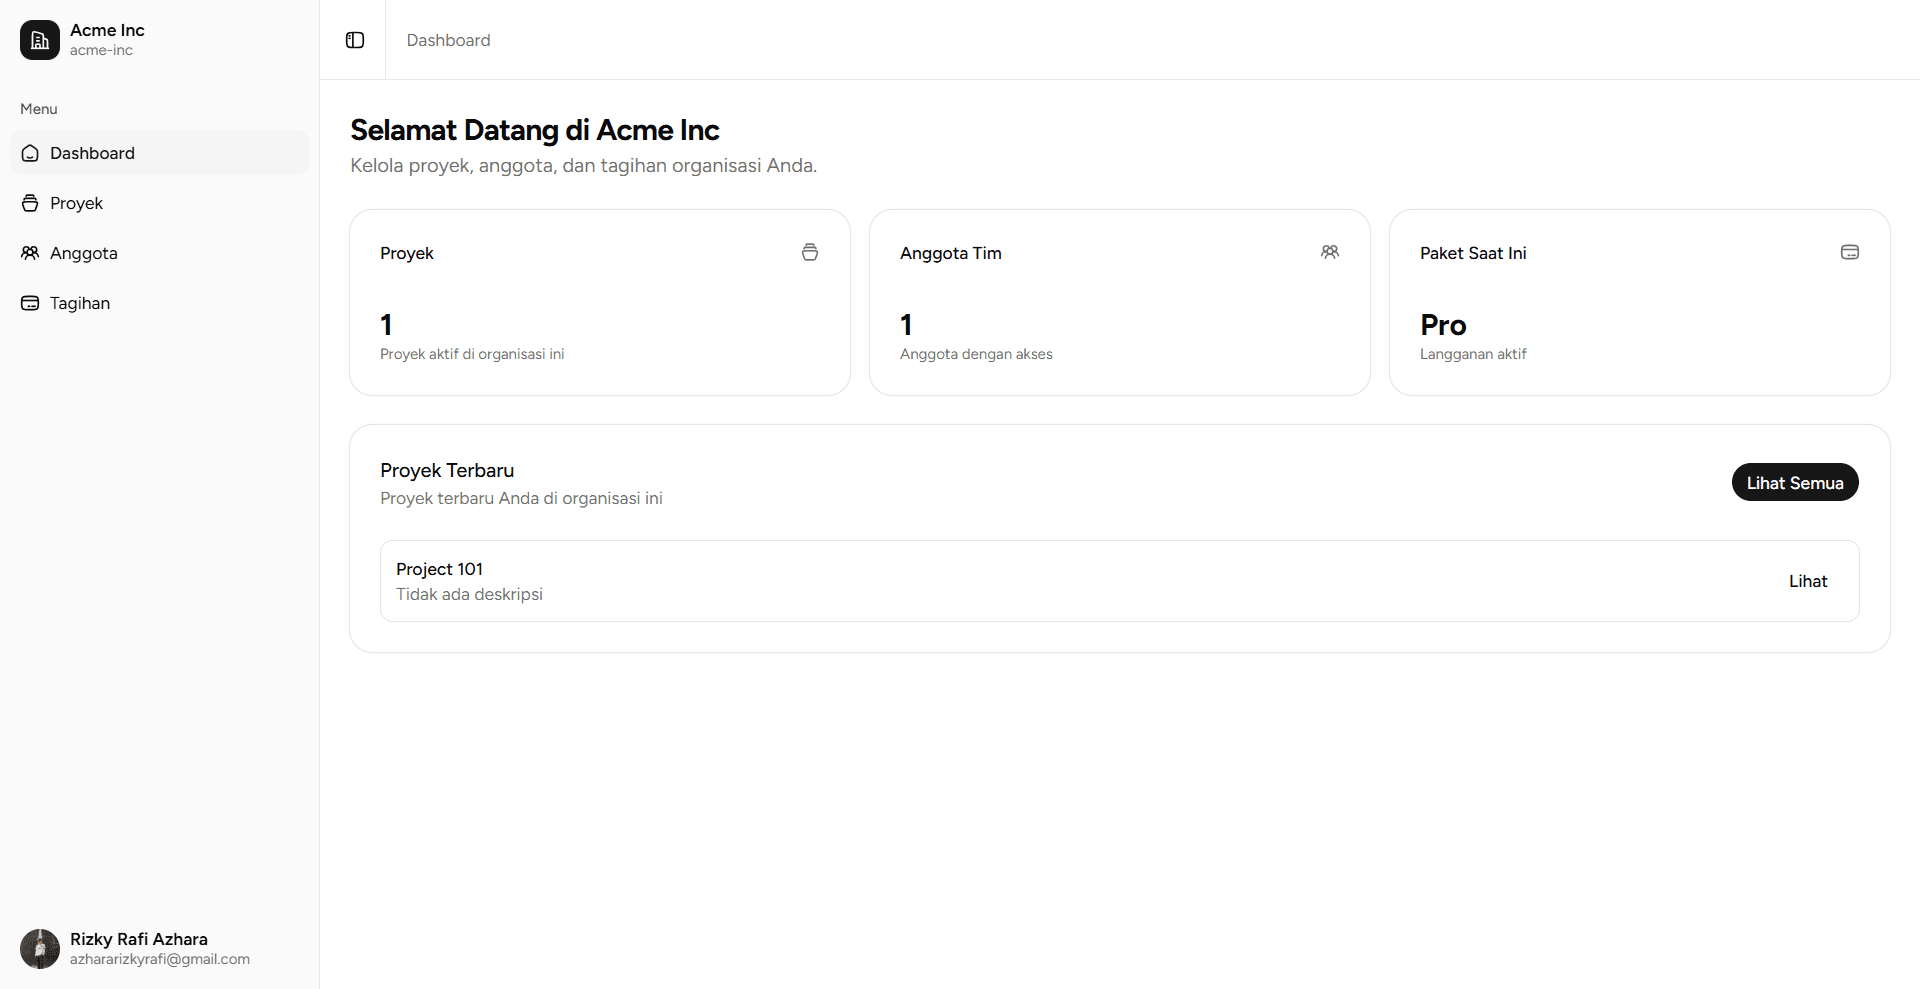Click the Rizky Rafi Azhara account name
Viewport: 1920px width, 989px height.
(138, 938)
